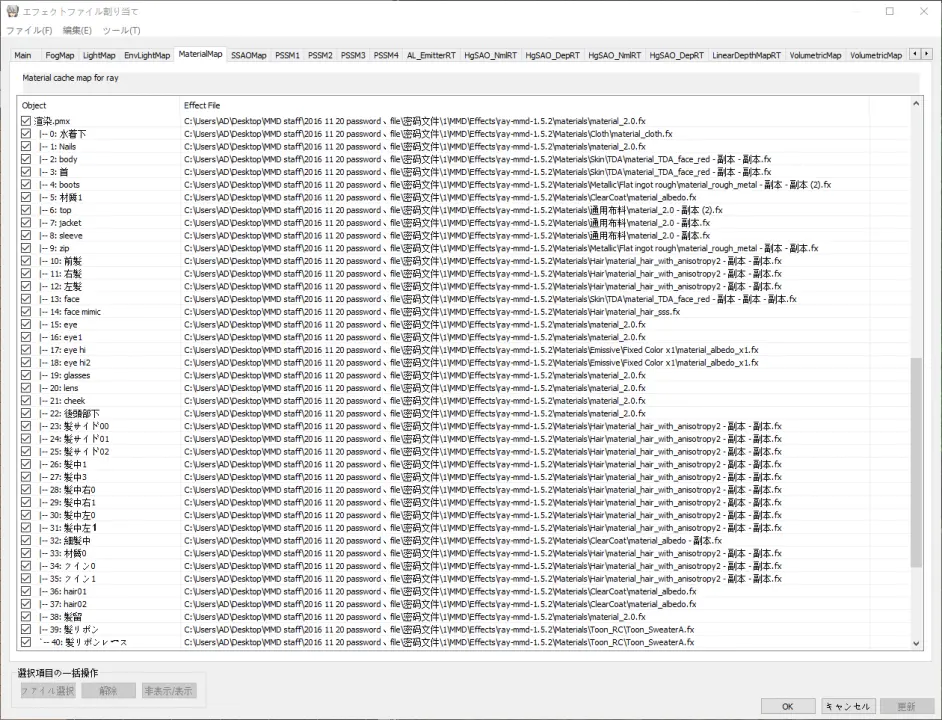Select the row 36: hair01
This screenshot has height=720, width=942.
464,591
